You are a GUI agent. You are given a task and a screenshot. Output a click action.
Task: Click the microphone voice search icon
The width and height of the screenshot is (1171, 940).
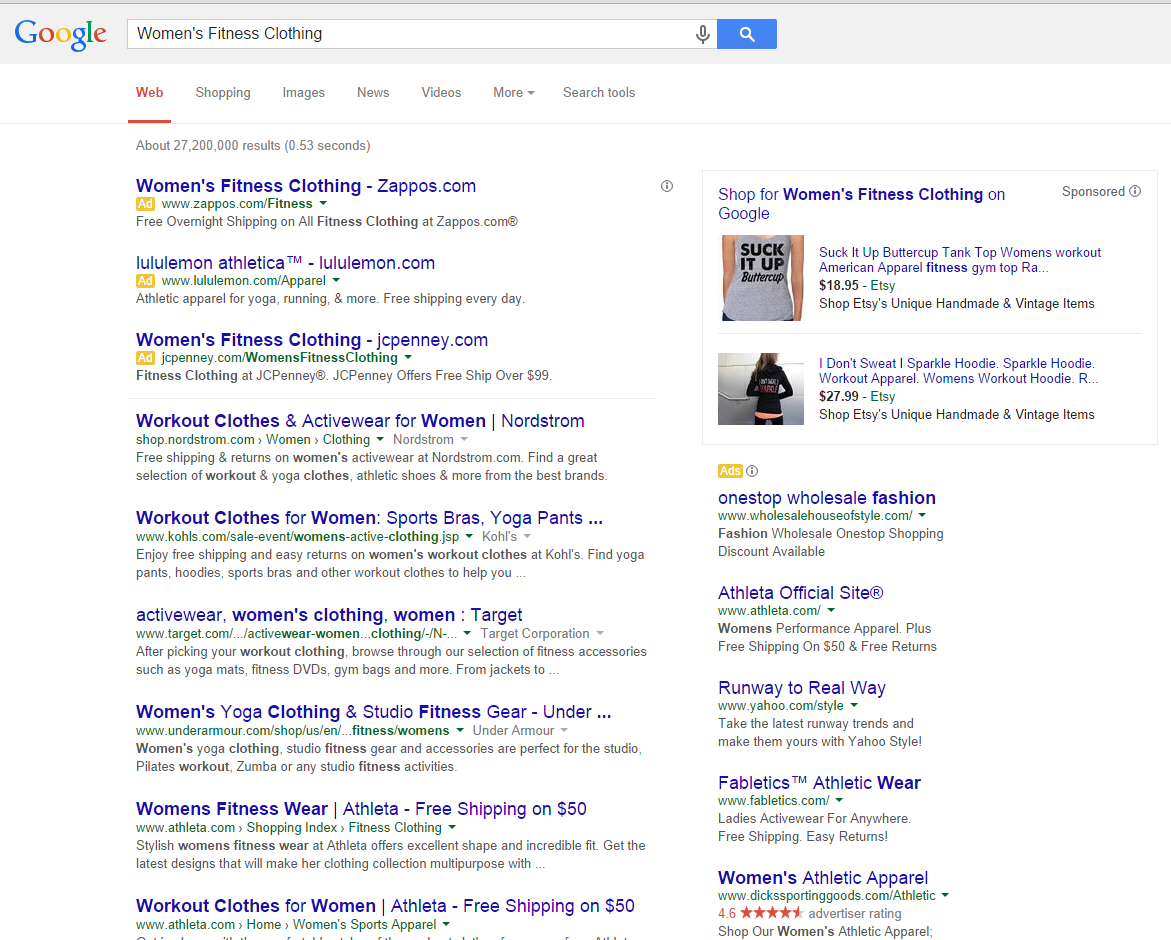pos(703,34)
